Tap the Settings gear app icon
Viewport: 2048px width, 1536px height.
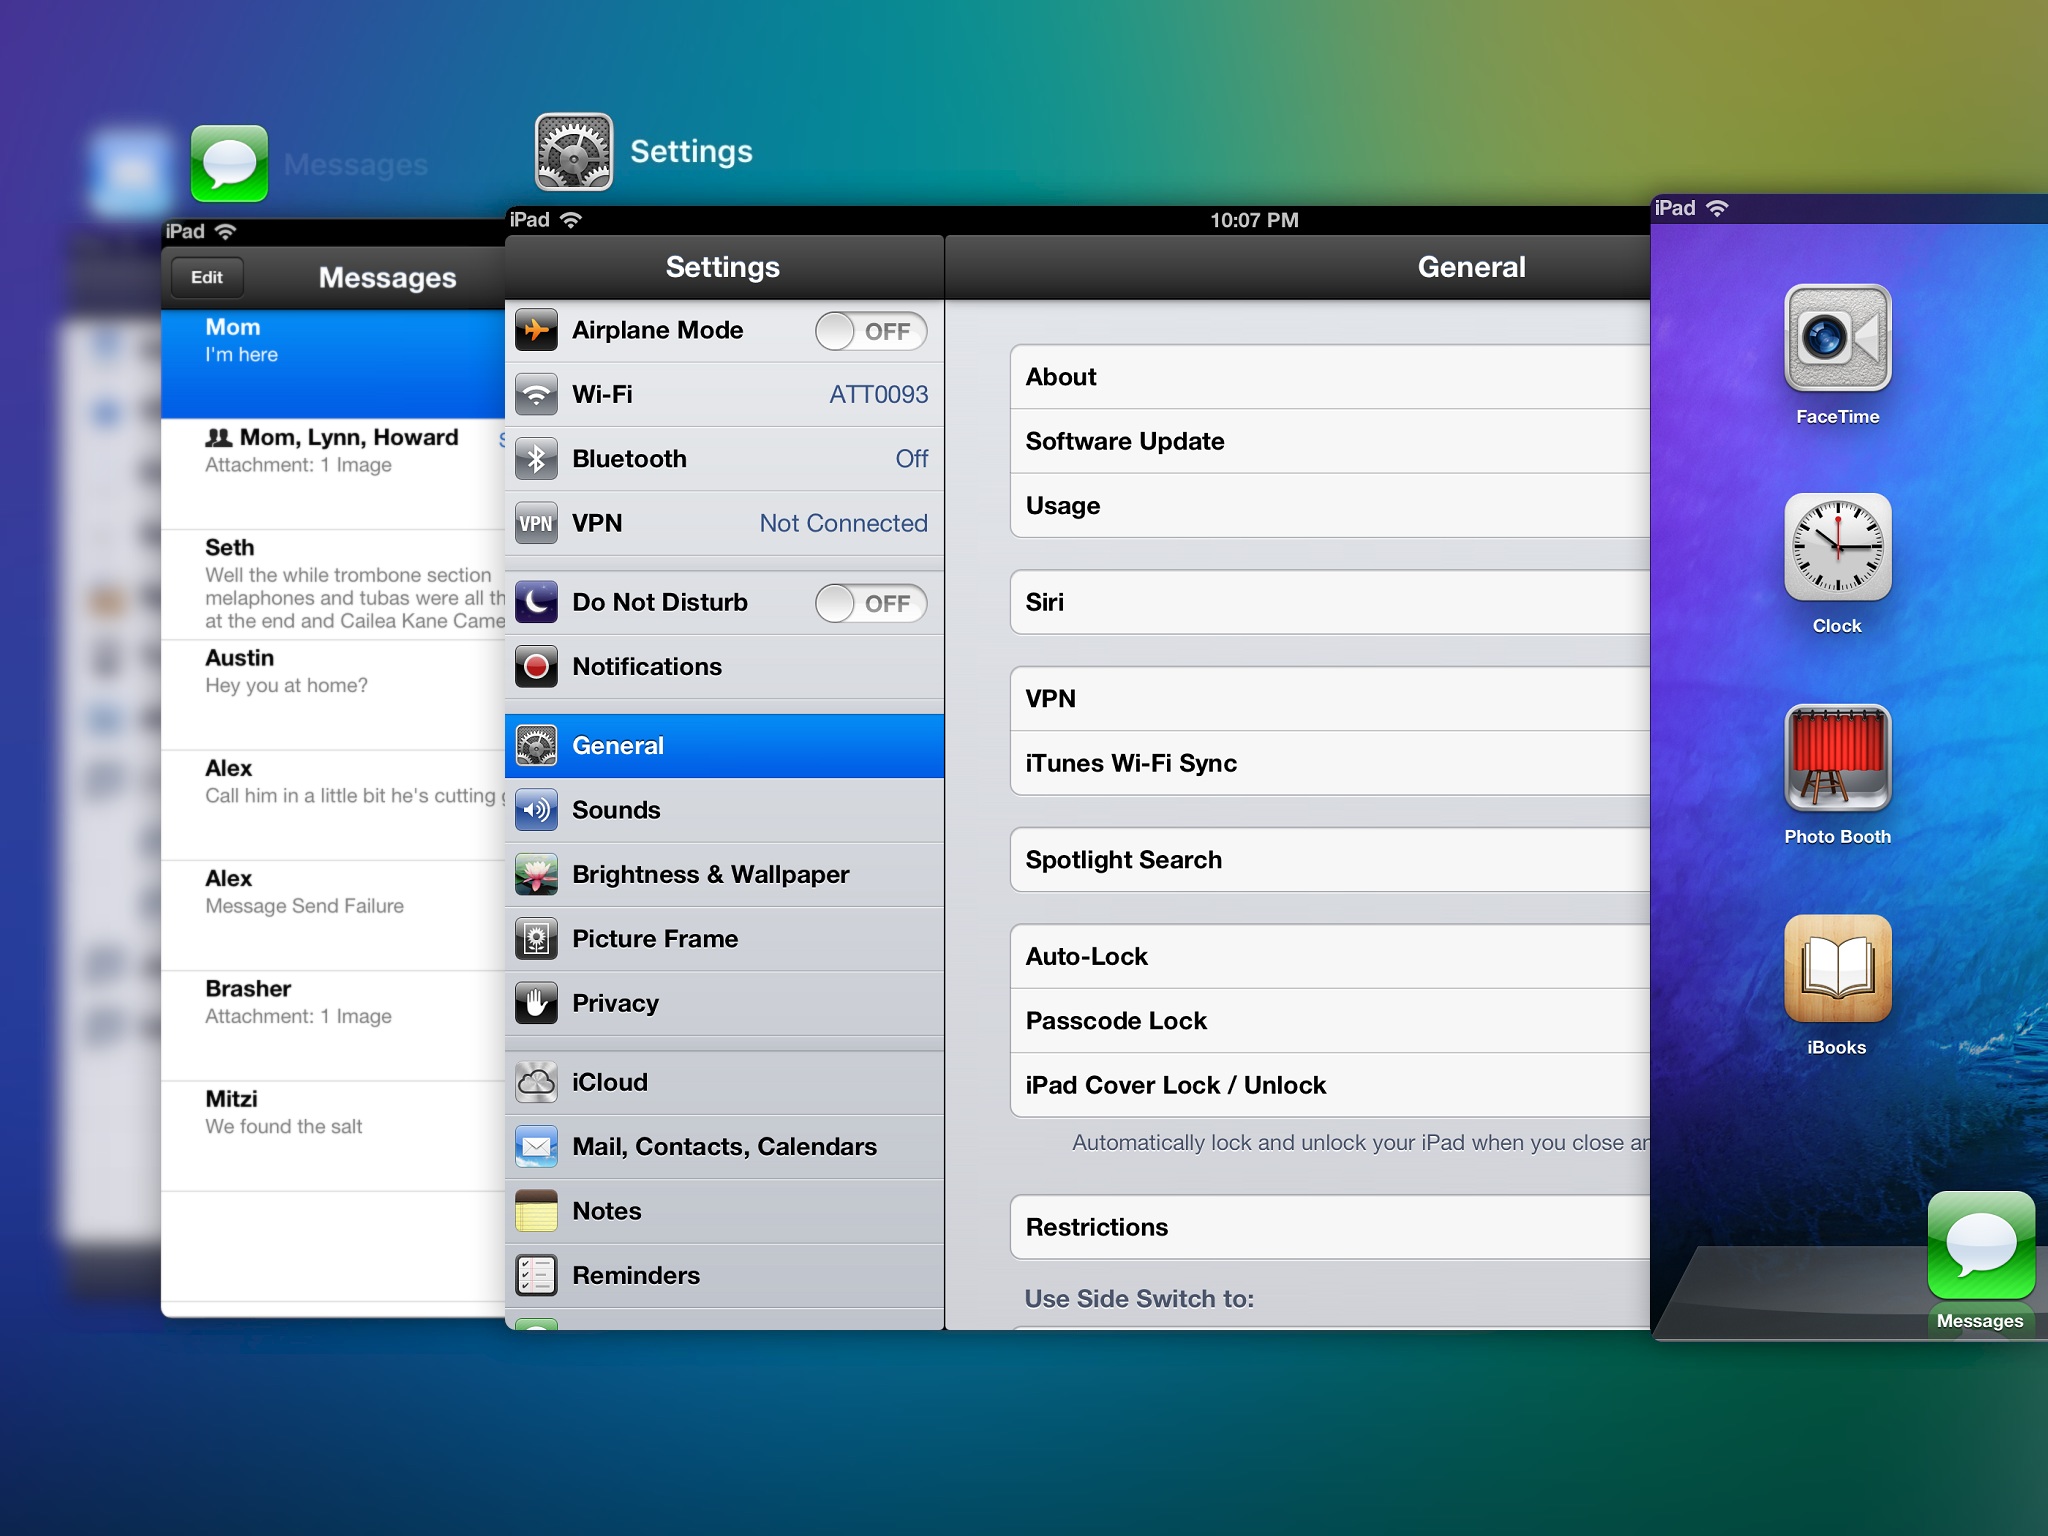(574, 152)
